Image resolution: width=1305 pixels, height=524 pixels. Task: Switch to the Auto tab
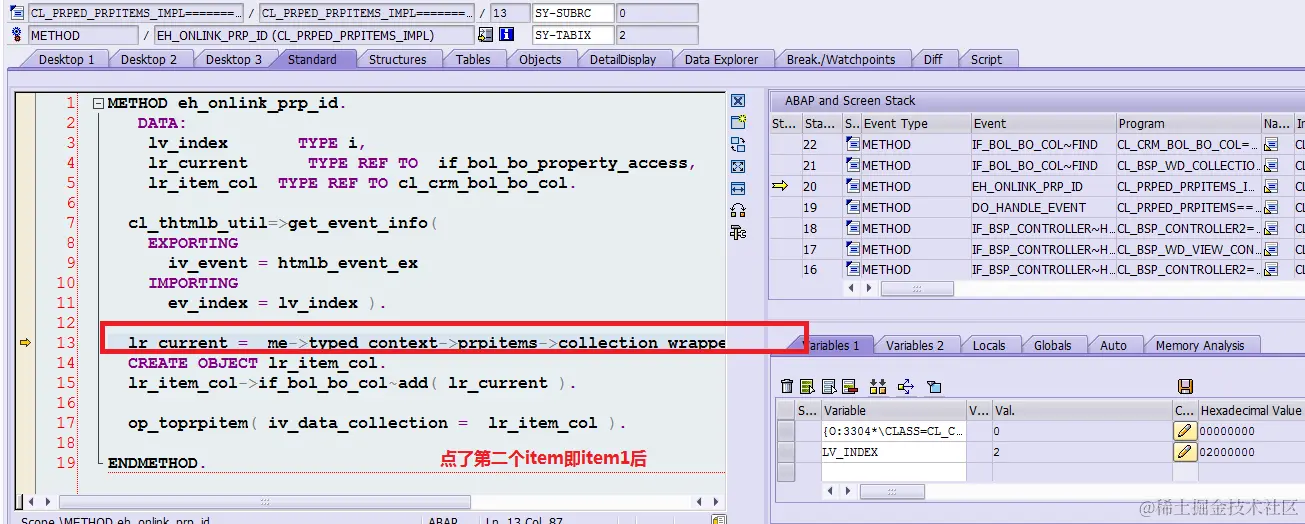pyautogui.click(x=1113, y=345)
